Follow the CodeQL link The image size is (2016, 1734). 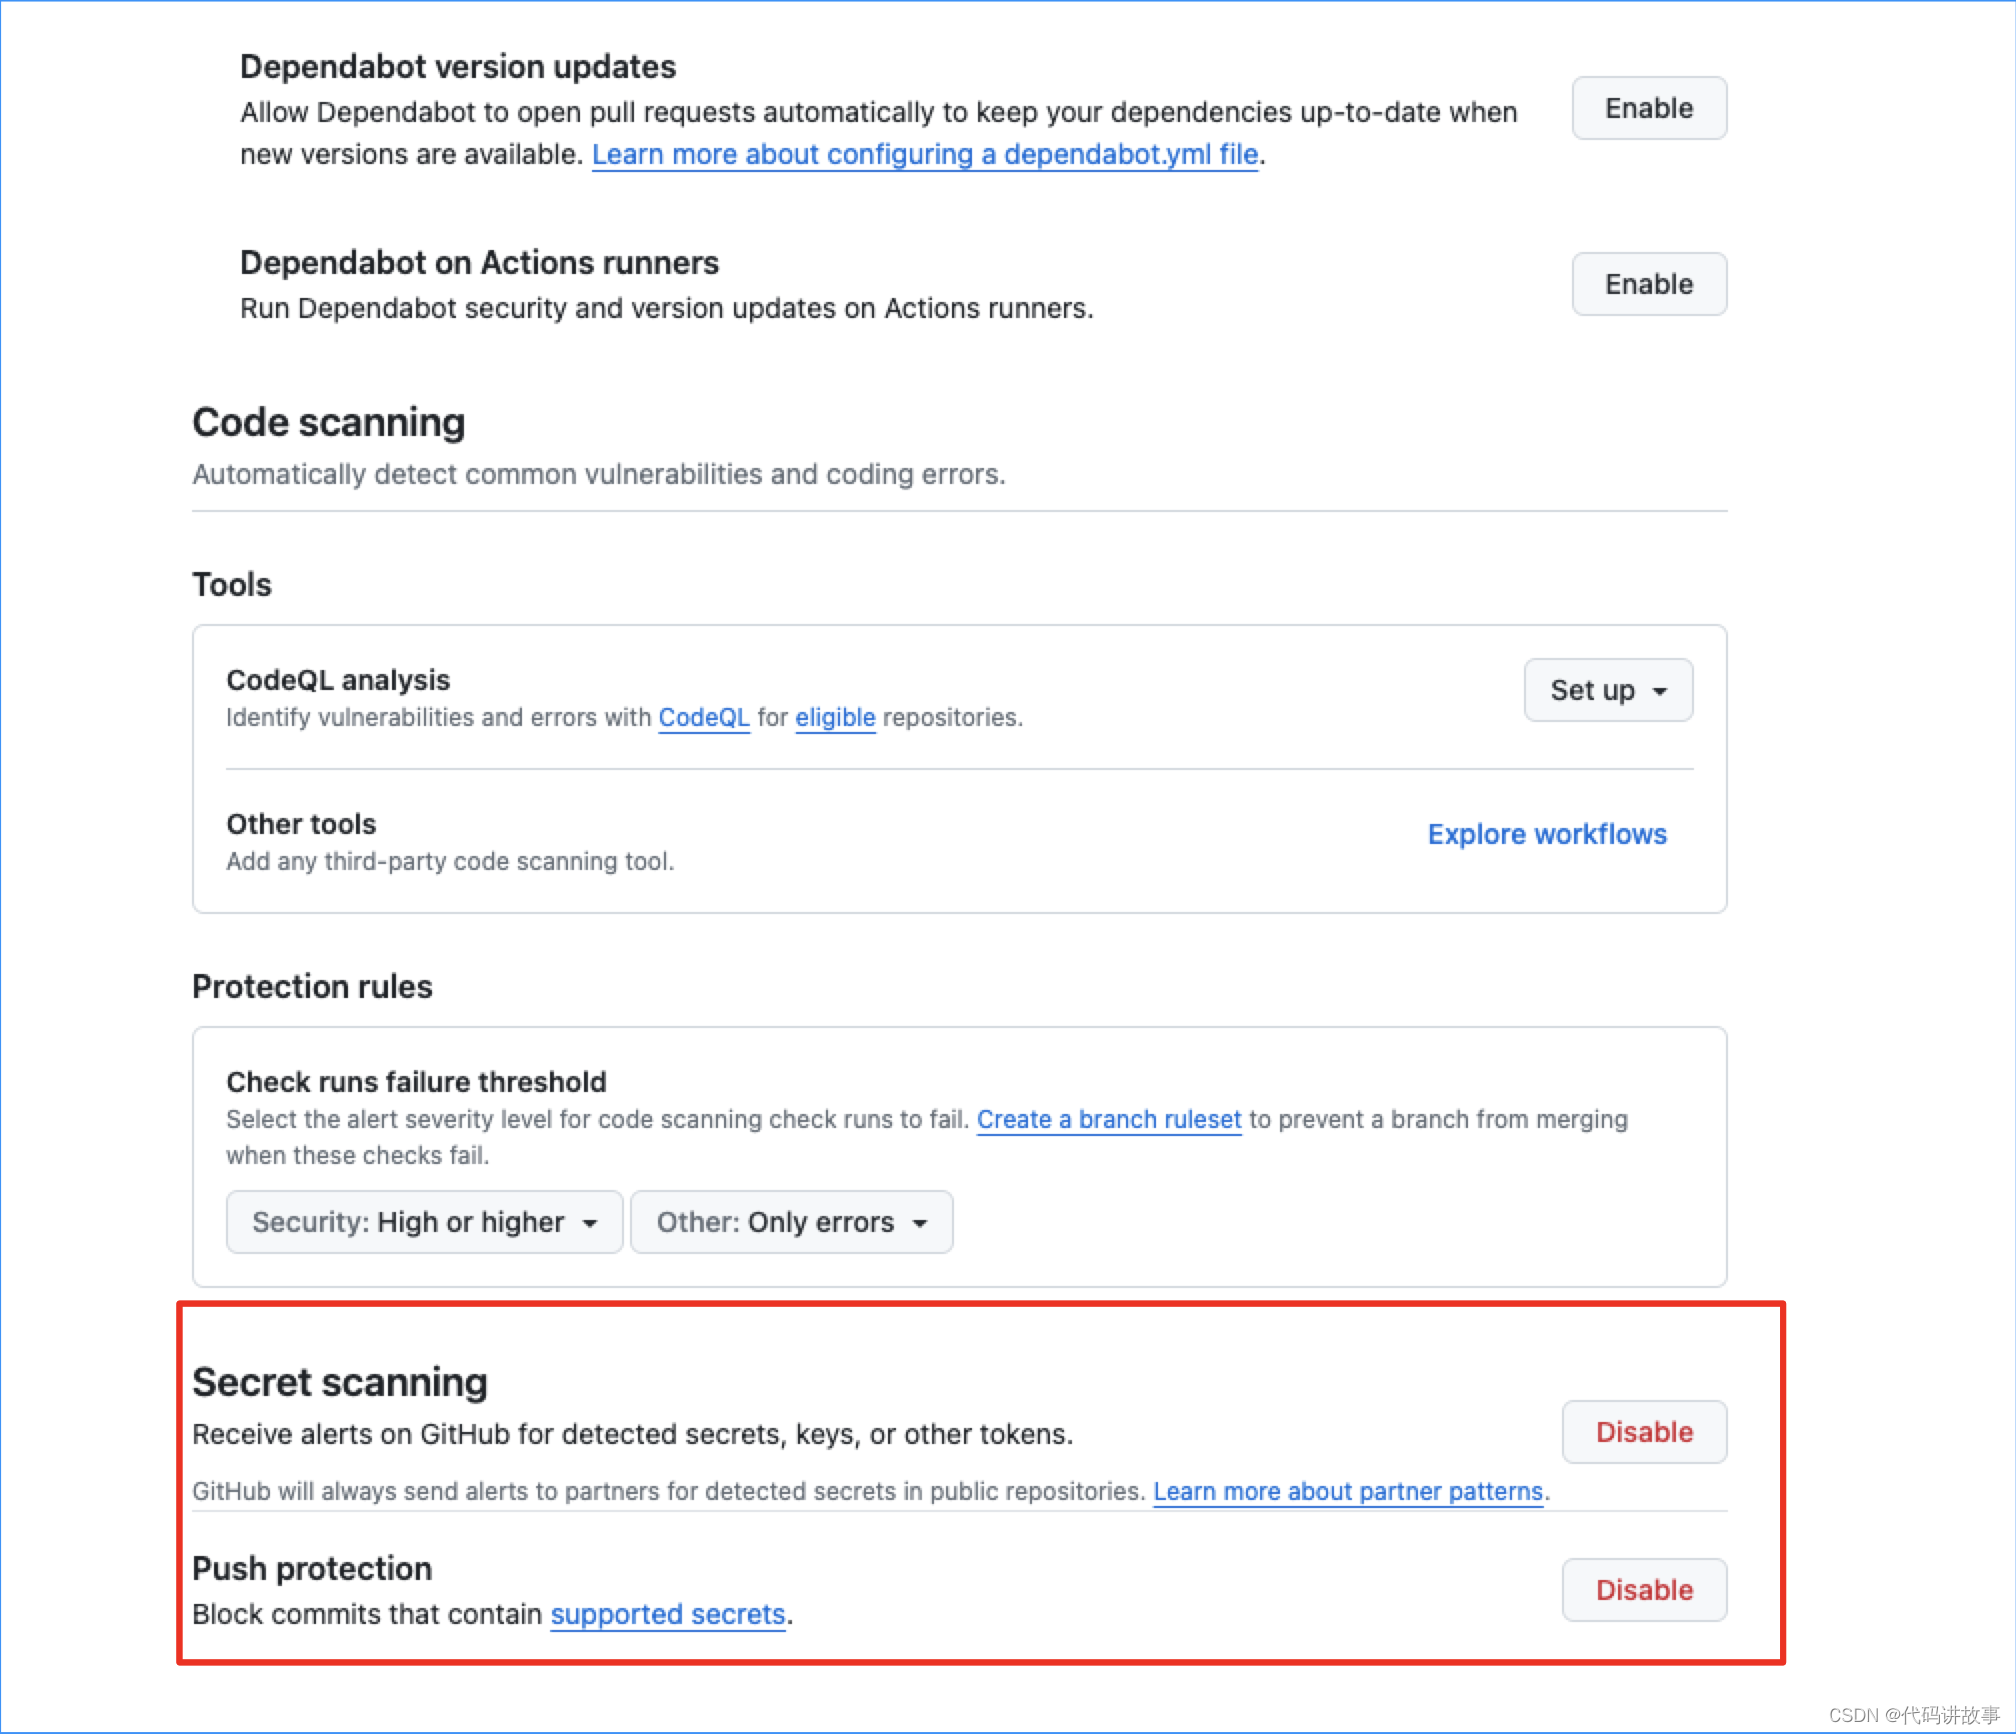(704, 717)
